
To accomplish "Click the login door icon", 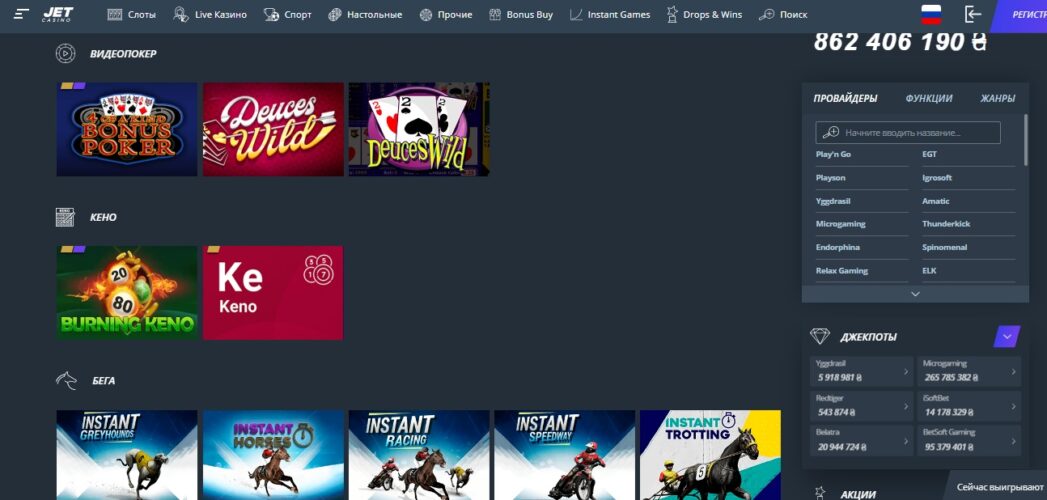I will coord(972,14).
